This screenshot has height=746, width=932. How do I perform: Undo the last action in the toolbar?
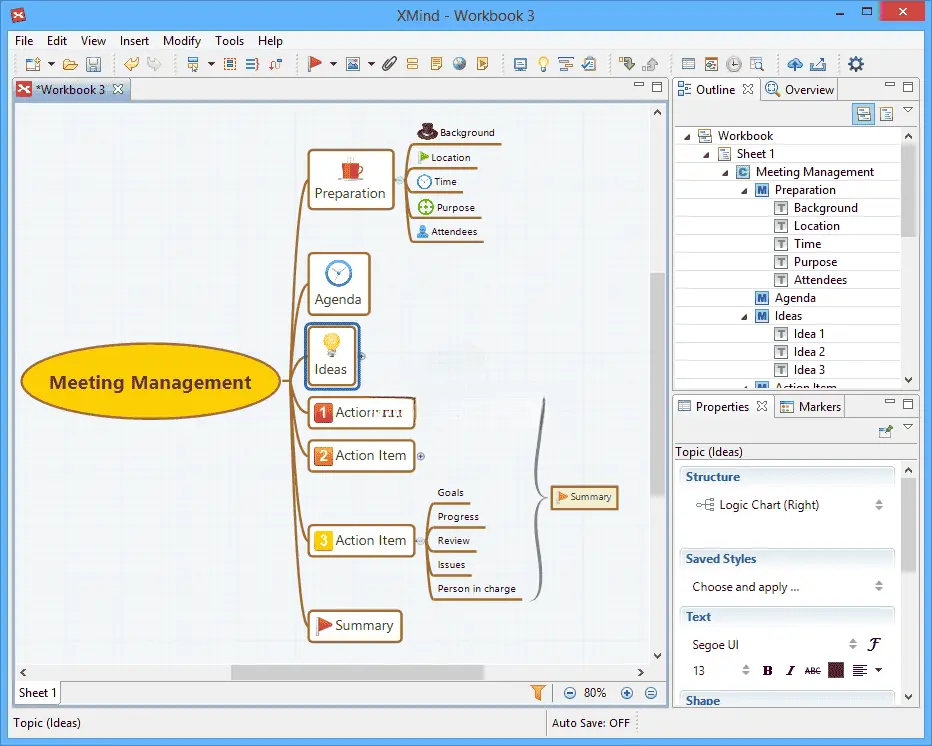131,64
